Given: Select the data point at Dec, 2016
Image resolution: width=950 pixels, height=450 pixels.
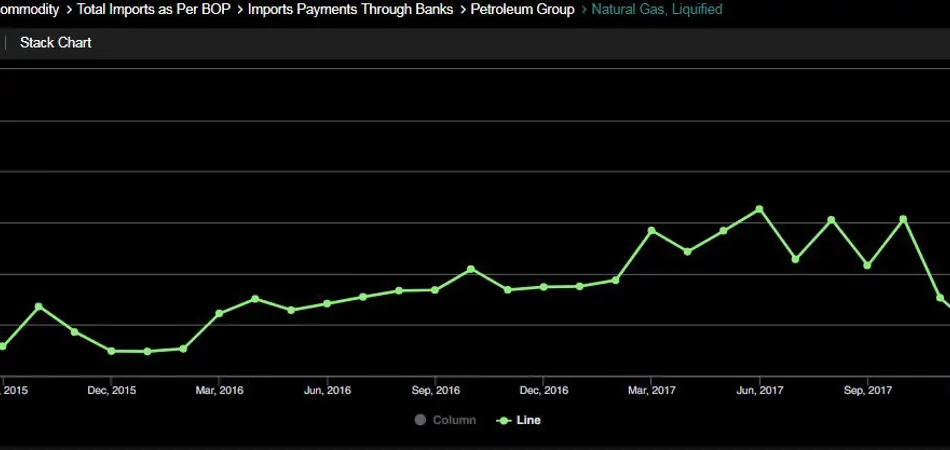Looking at the screenshot, I should pos(543,287).
